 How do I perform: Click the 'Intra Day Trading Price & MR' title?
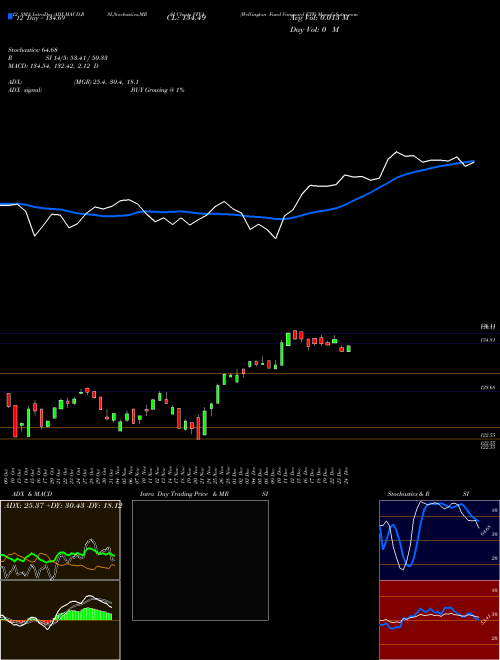coord(184,494)
